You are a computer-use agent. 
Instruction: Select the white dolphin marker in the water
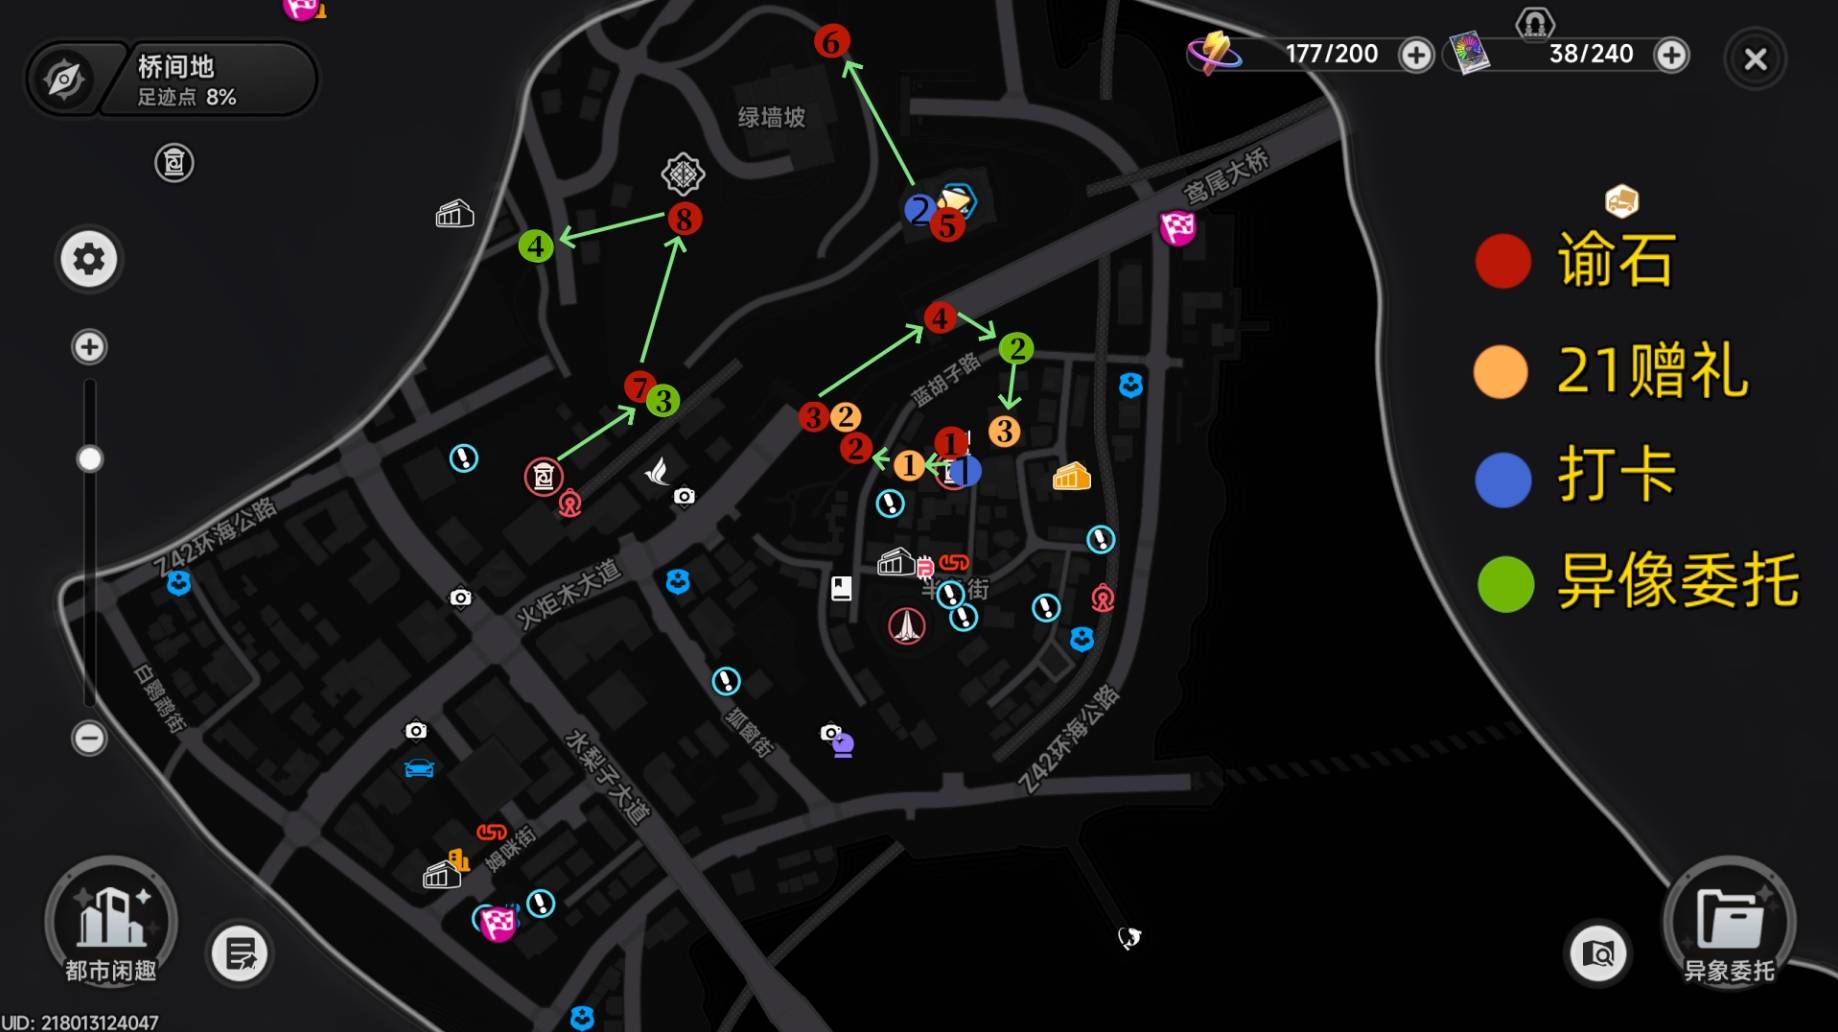tap(1129, 937)
